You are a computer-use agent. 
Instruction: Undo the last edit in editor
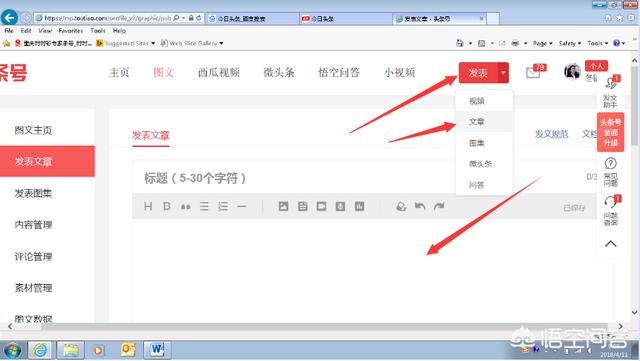click(420, 207)
